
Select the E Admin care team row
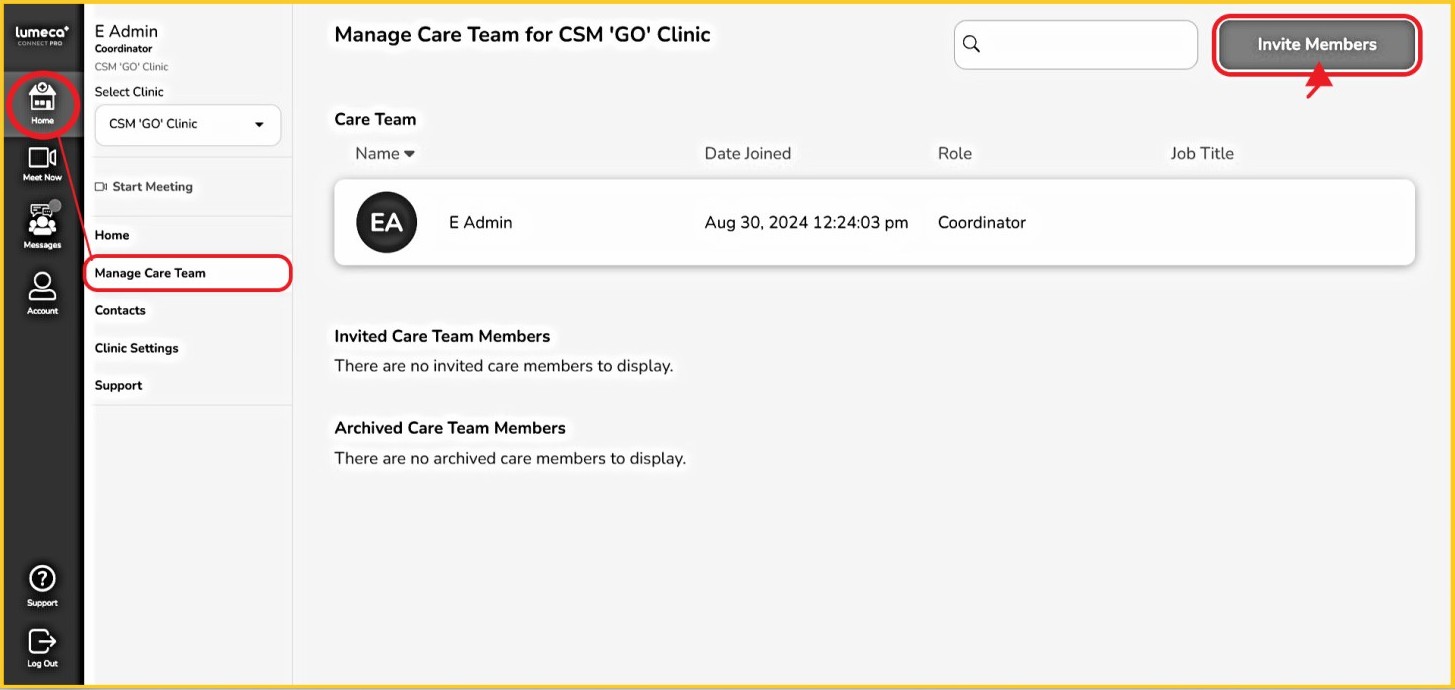pos(873,223)
